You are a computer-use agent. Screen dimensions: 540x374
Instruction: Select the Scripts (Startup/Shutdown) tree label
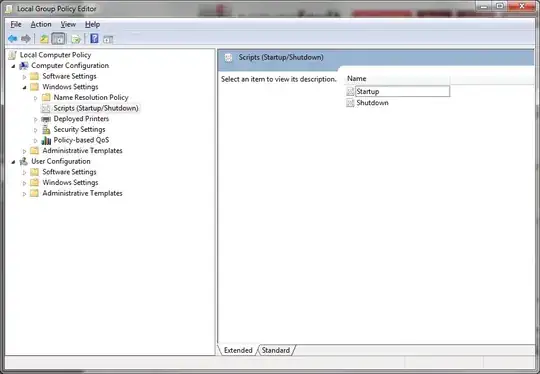click(96, 108)
